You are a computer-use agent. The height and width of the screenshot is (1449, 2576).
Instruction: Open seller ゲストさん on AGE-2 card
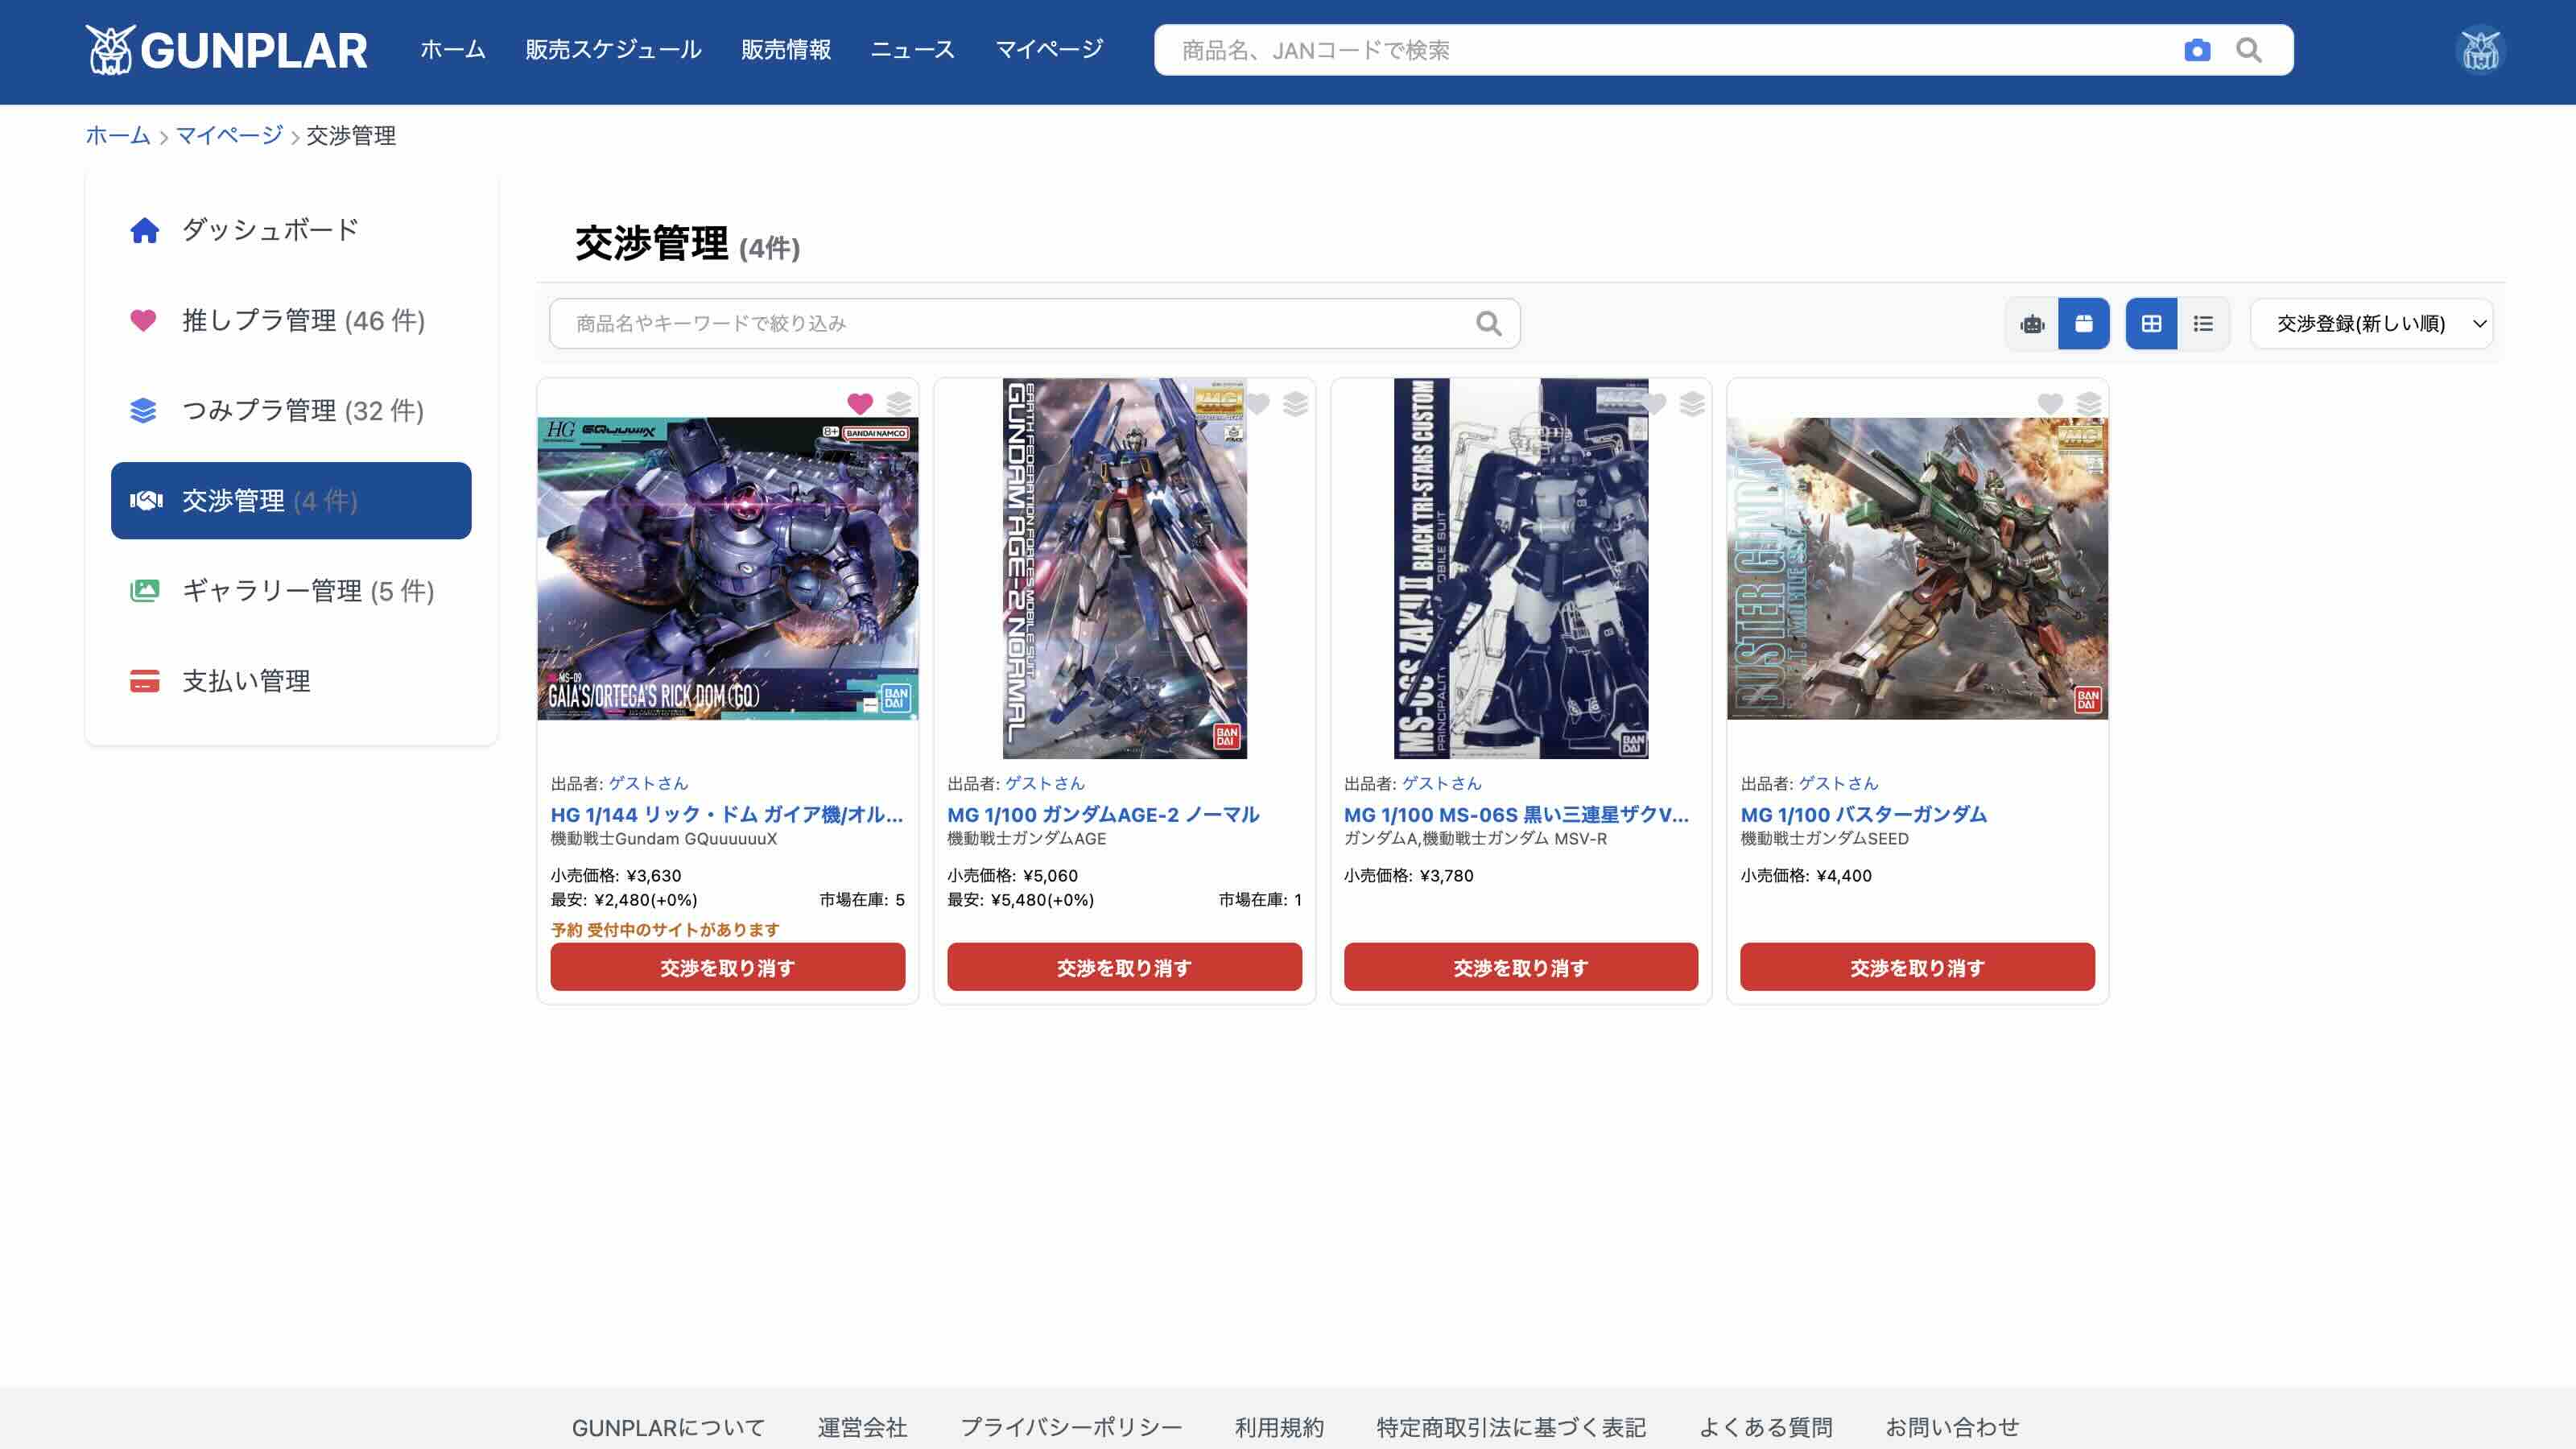click(1045, 783)
